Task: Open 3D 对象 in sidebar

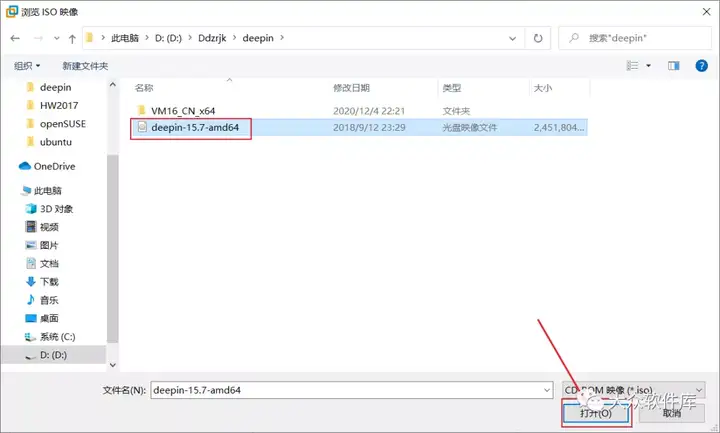Action: [56, 209]
